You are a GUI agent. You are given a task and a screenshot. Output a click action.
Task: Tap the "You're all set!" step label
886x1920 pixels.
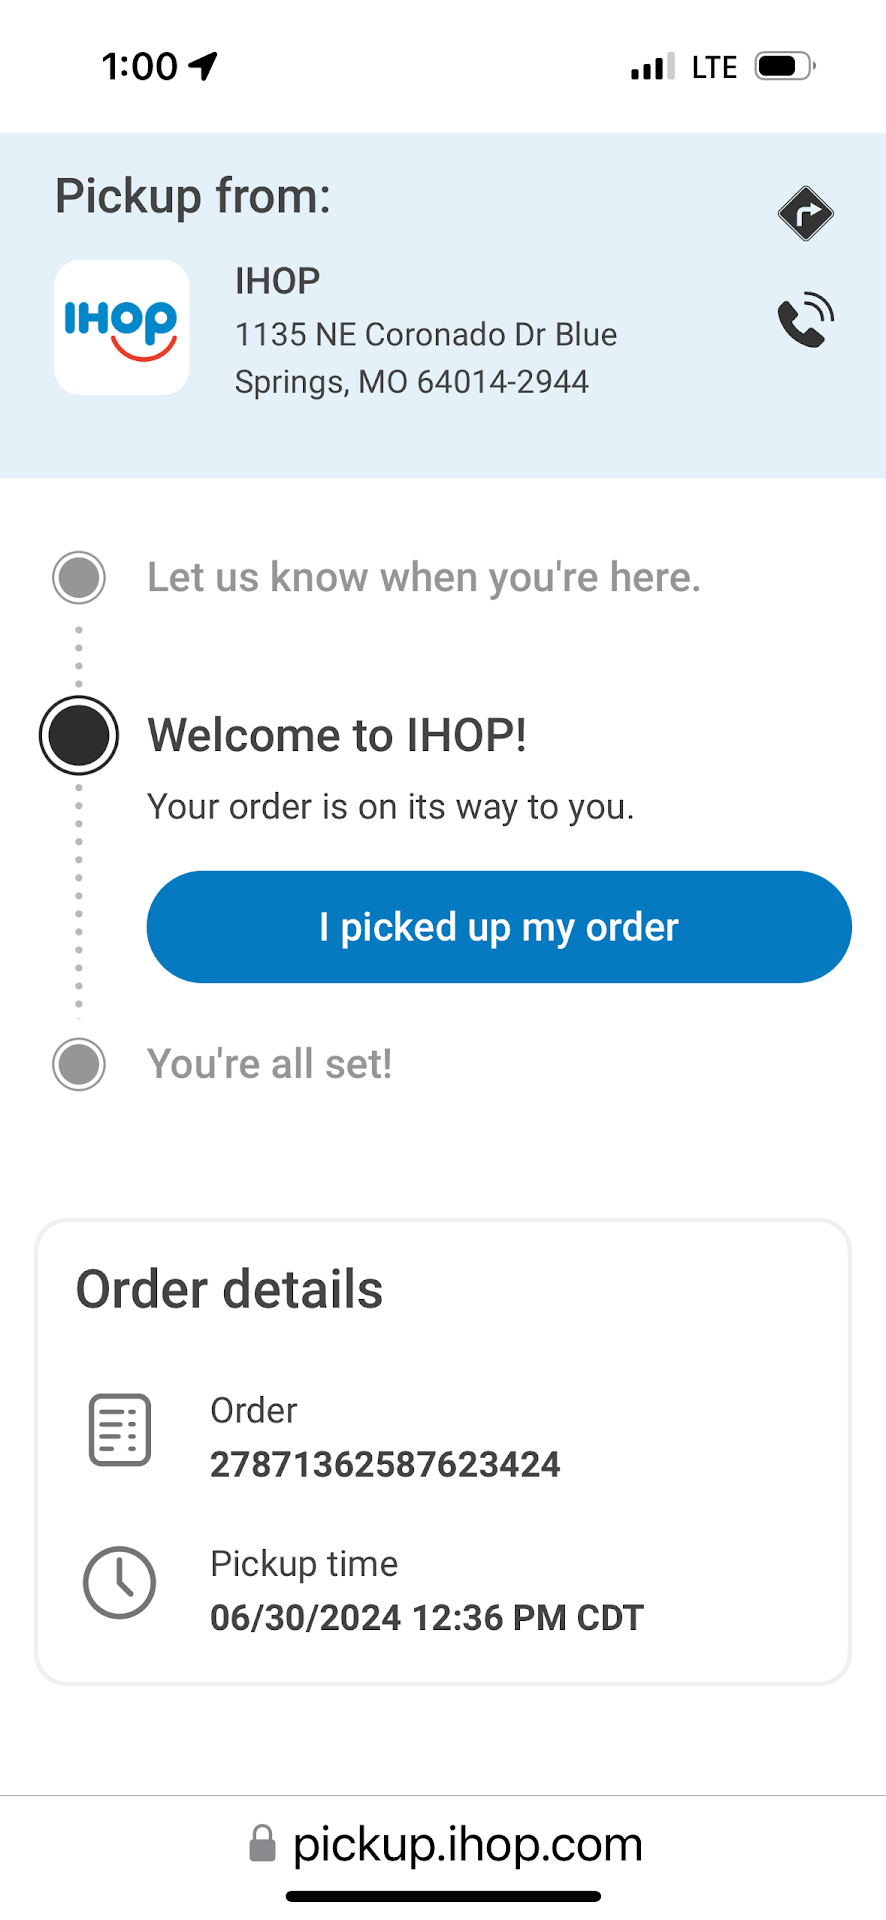pyautogui.click(x=270, y=1064)
